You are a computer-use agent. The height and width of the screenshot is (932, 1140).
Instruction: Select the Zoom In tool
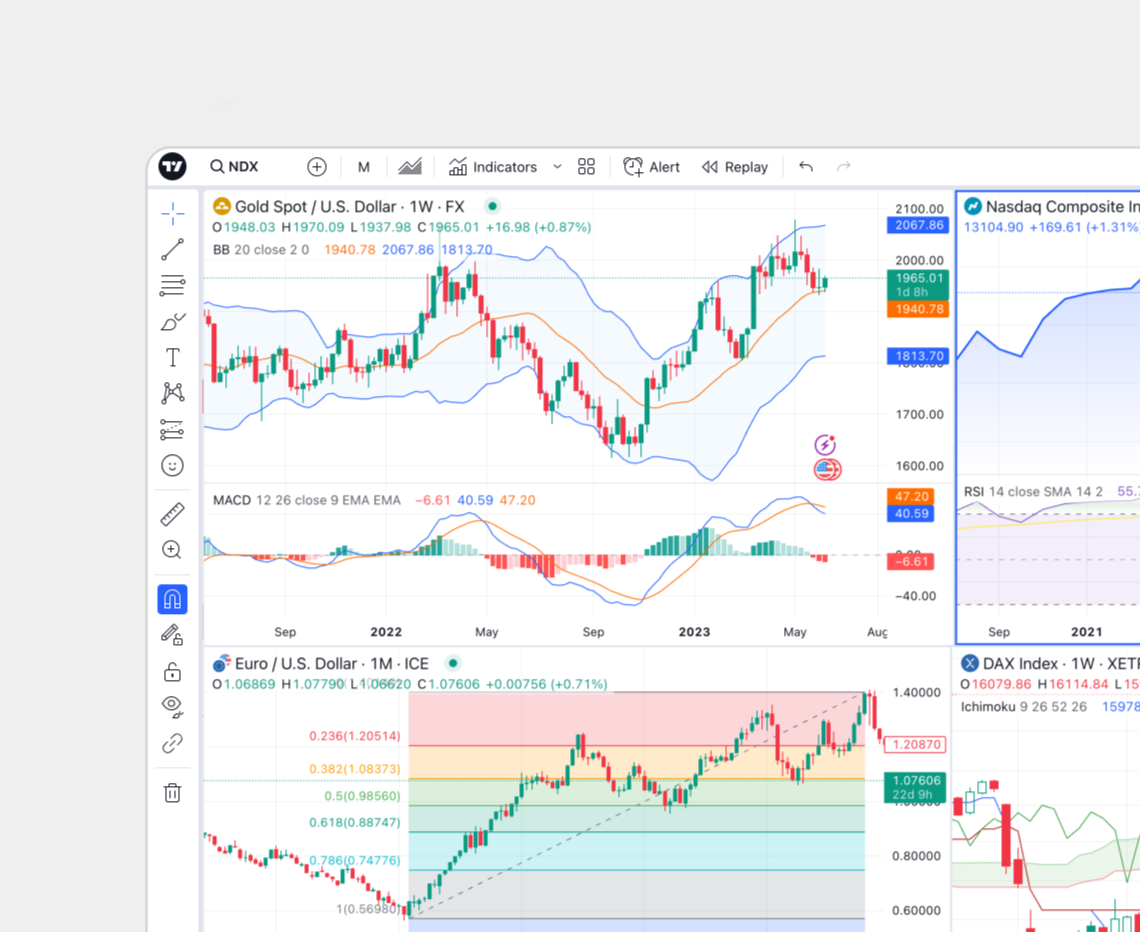tap(172, 549)
